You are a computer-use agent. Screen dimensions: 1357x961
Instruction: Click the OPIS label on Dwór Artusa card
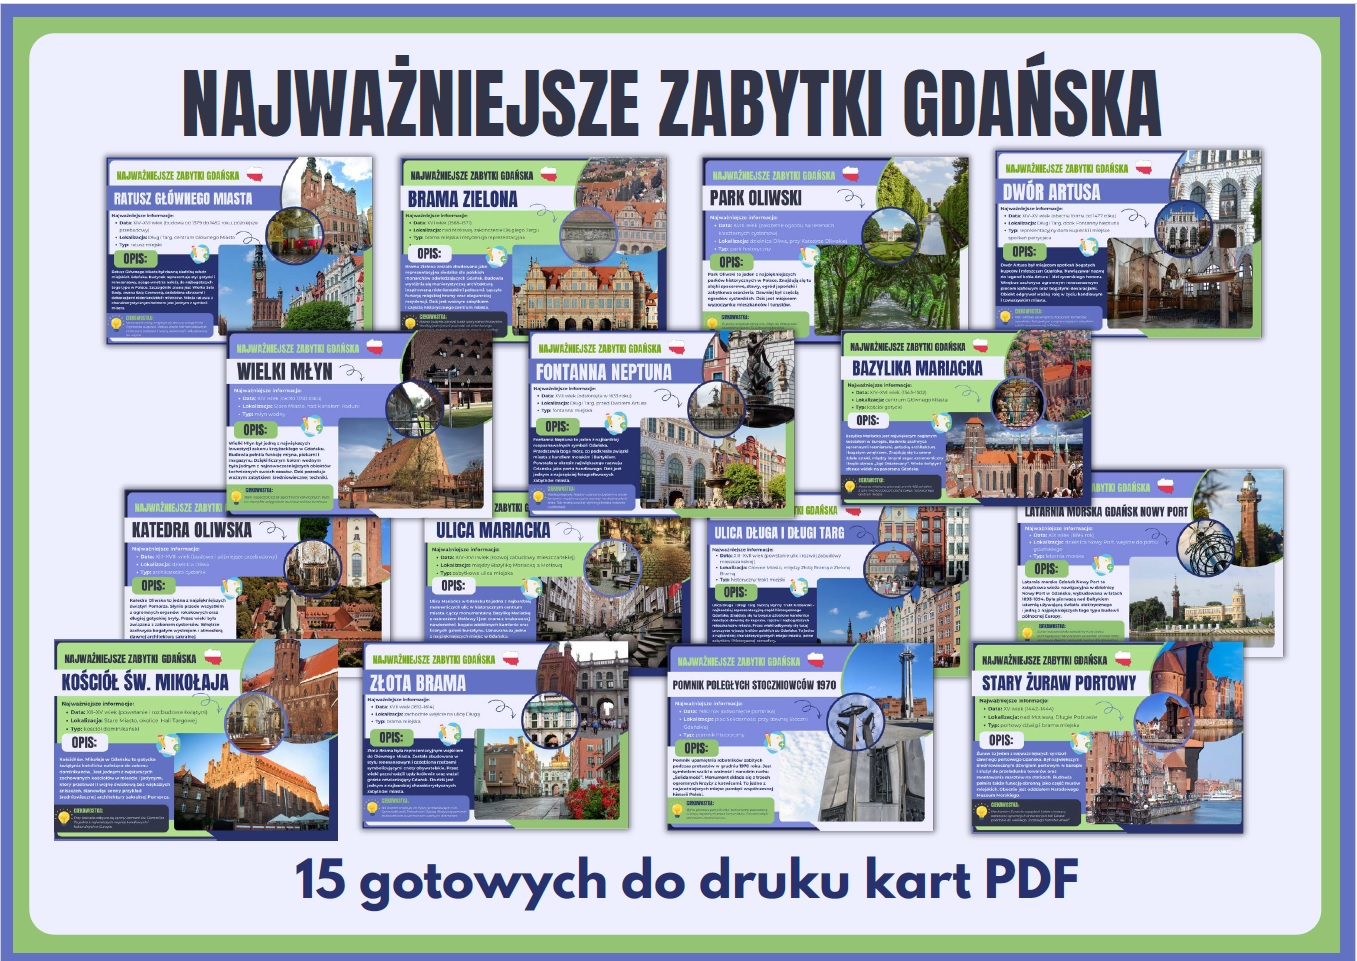[x=1024, y=252]
